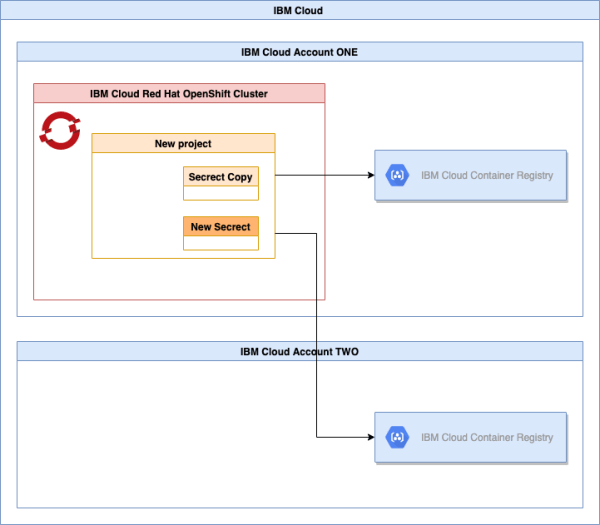Click the IBM Cloud Account TWO header
The image size is (600, 525).
pyautogui.click(x=299, y=351)
